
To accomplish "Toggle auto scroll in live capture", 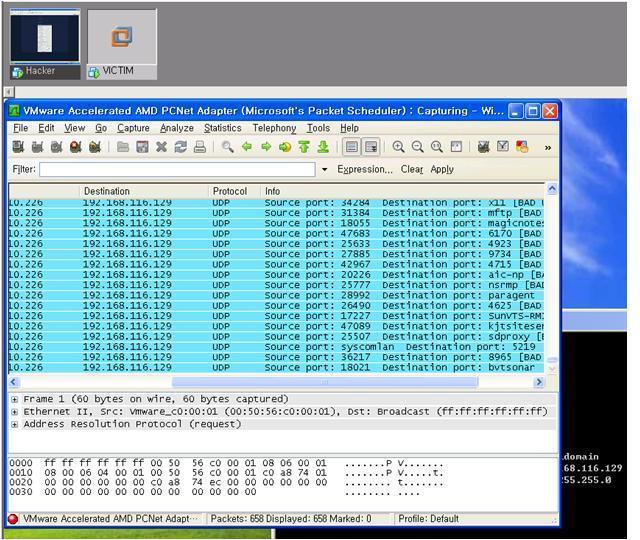I will tap(371, 147).
